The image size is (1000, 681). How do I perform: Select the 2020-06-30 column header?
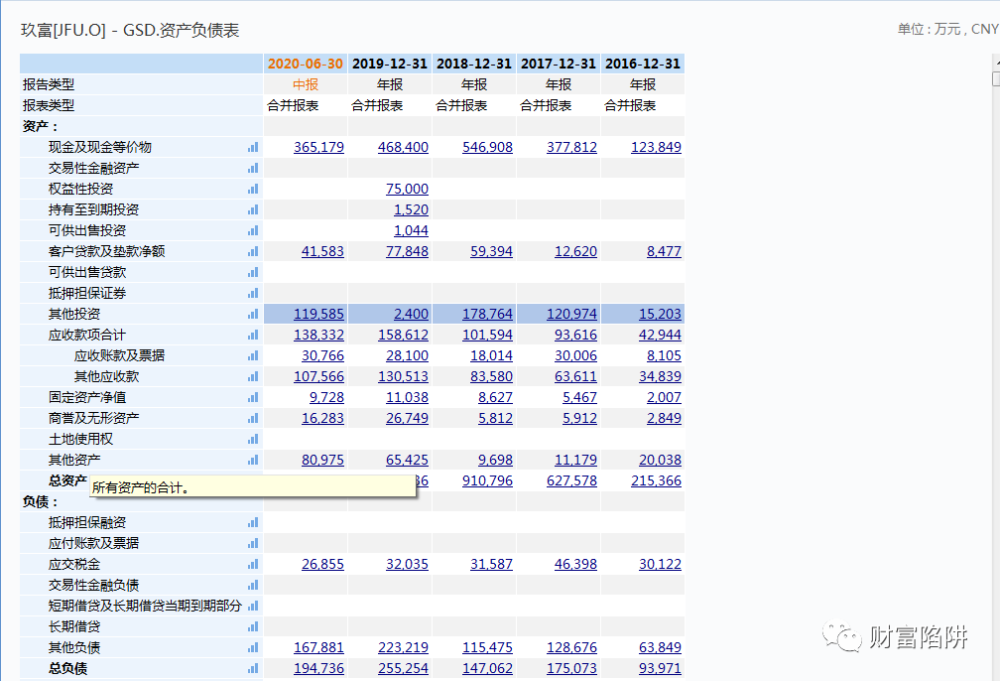tap(305, 64)
